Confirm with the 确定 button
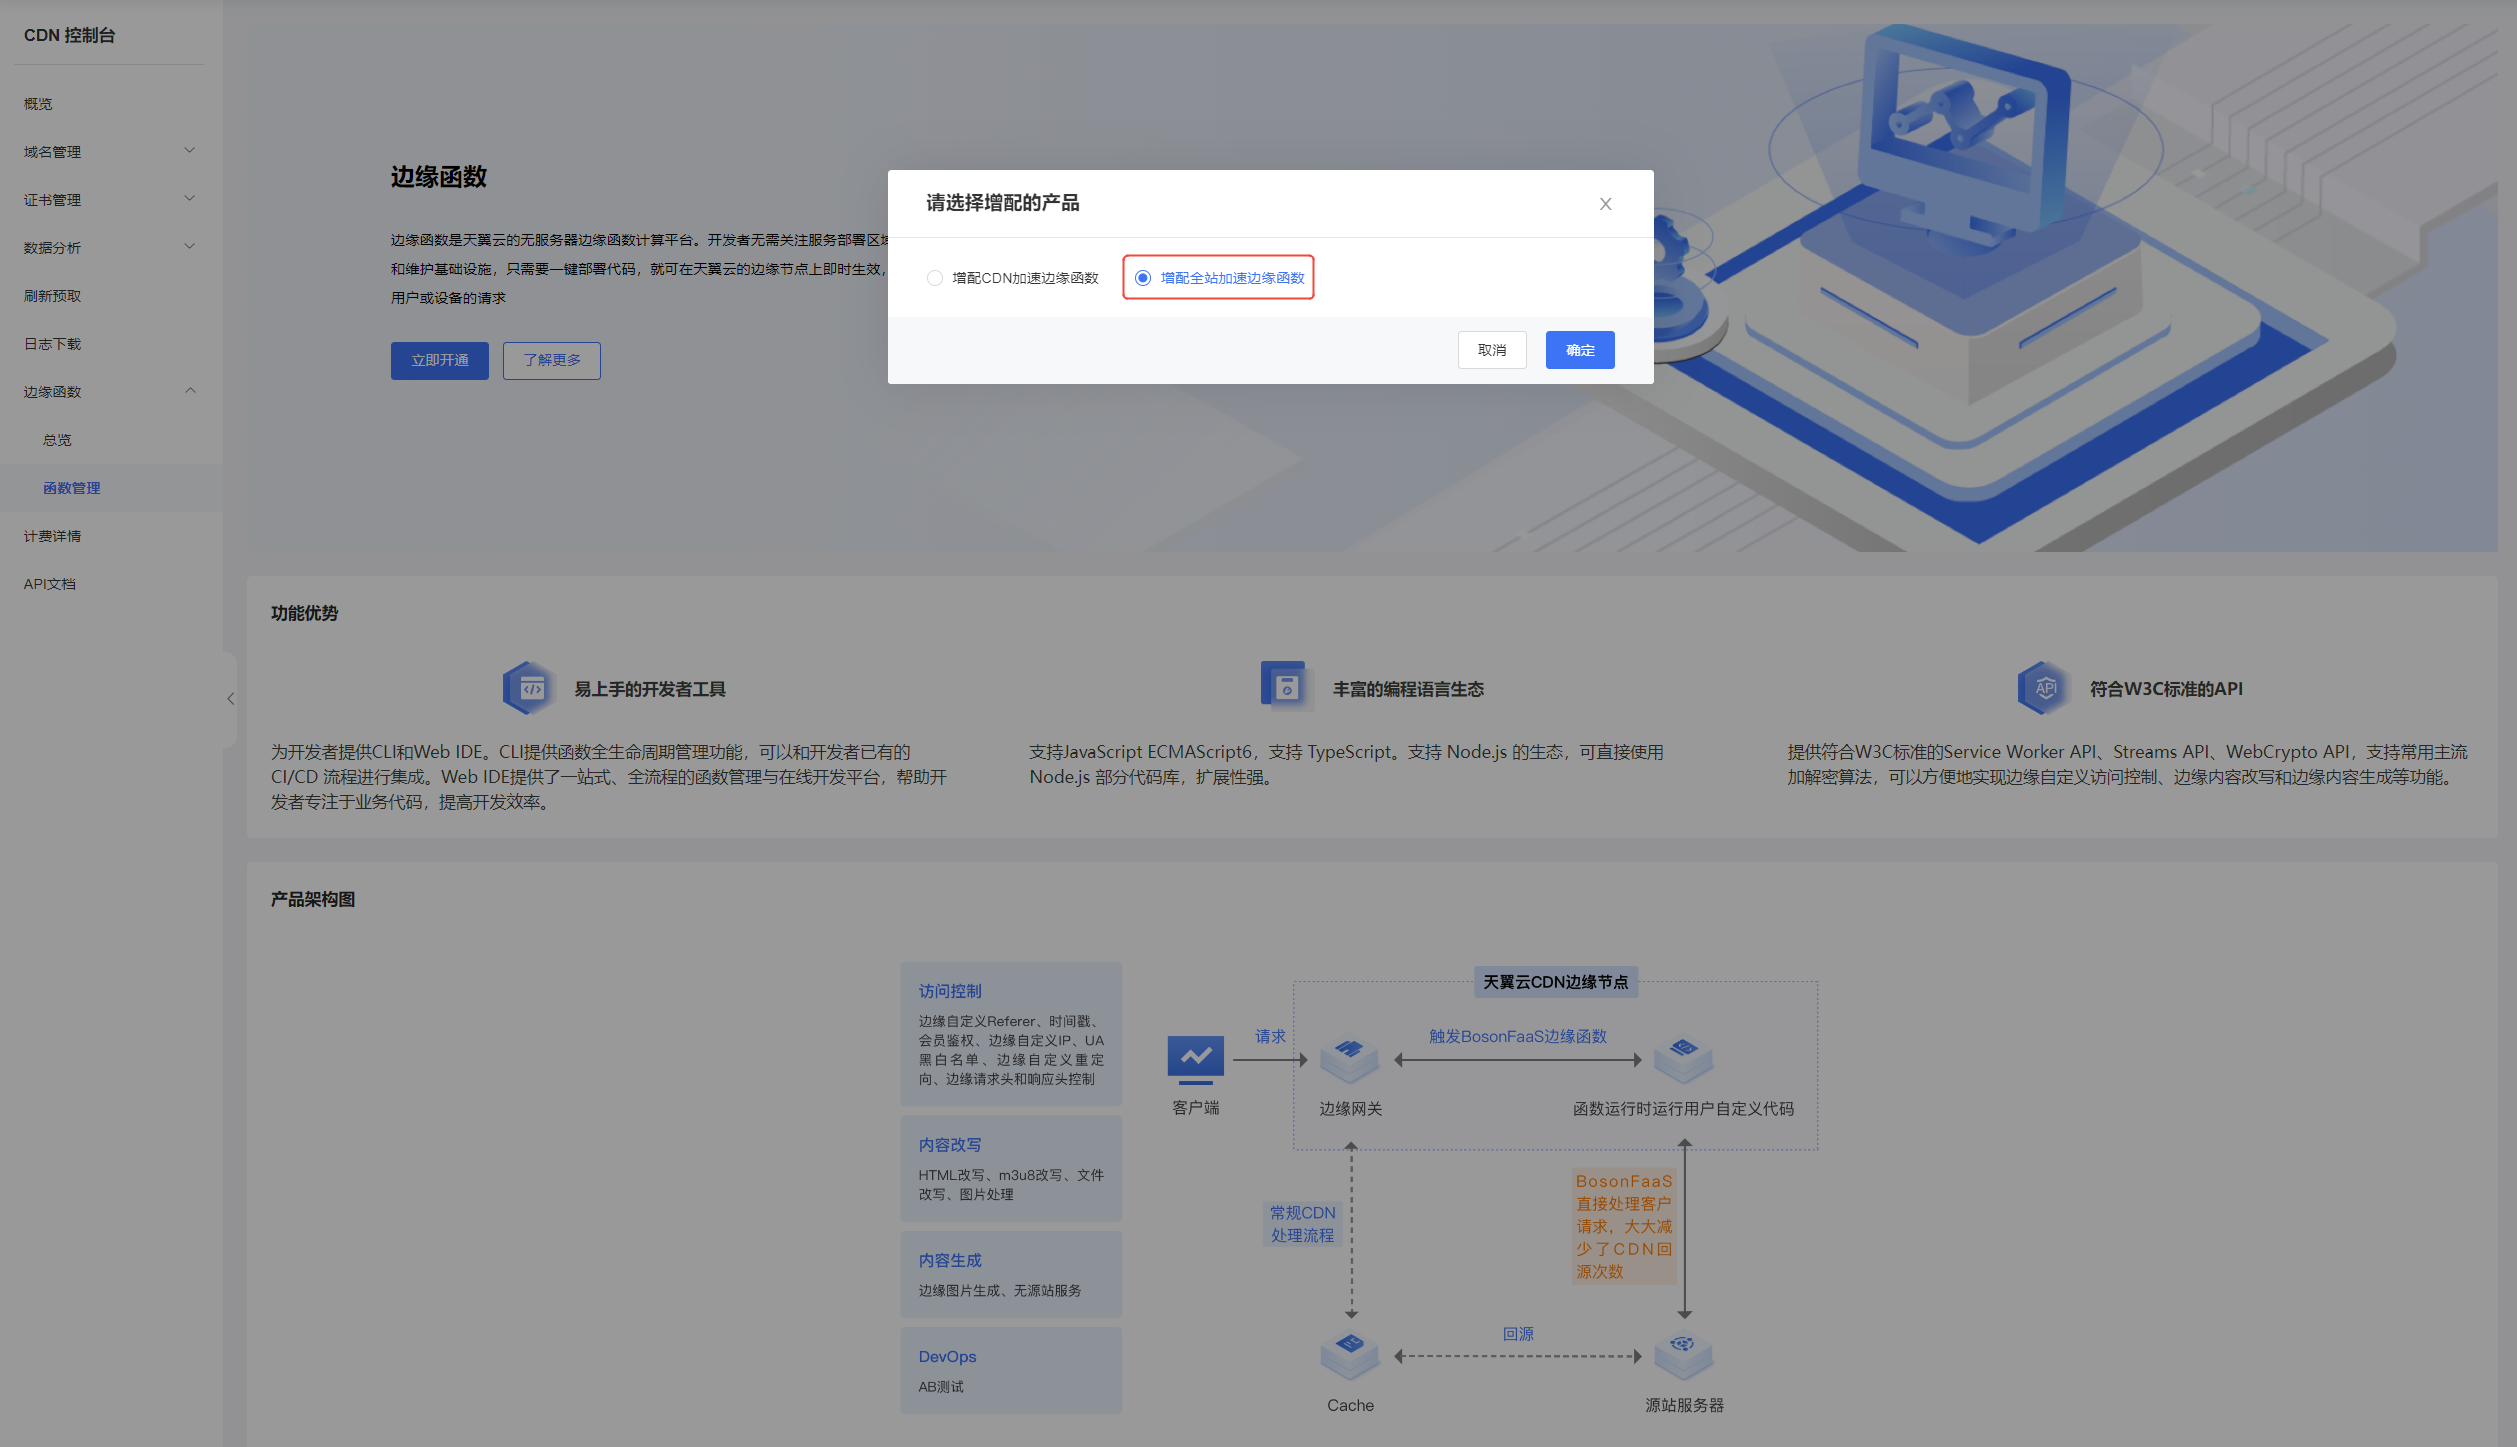Image resolution: width=2517 pixels, height=1447 pixels. click(1580, 350)
